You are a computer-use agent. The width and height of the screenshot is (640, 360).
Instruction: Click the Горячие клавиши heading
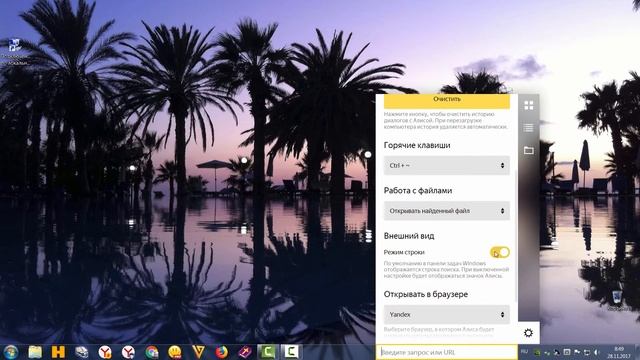(417, 145)
